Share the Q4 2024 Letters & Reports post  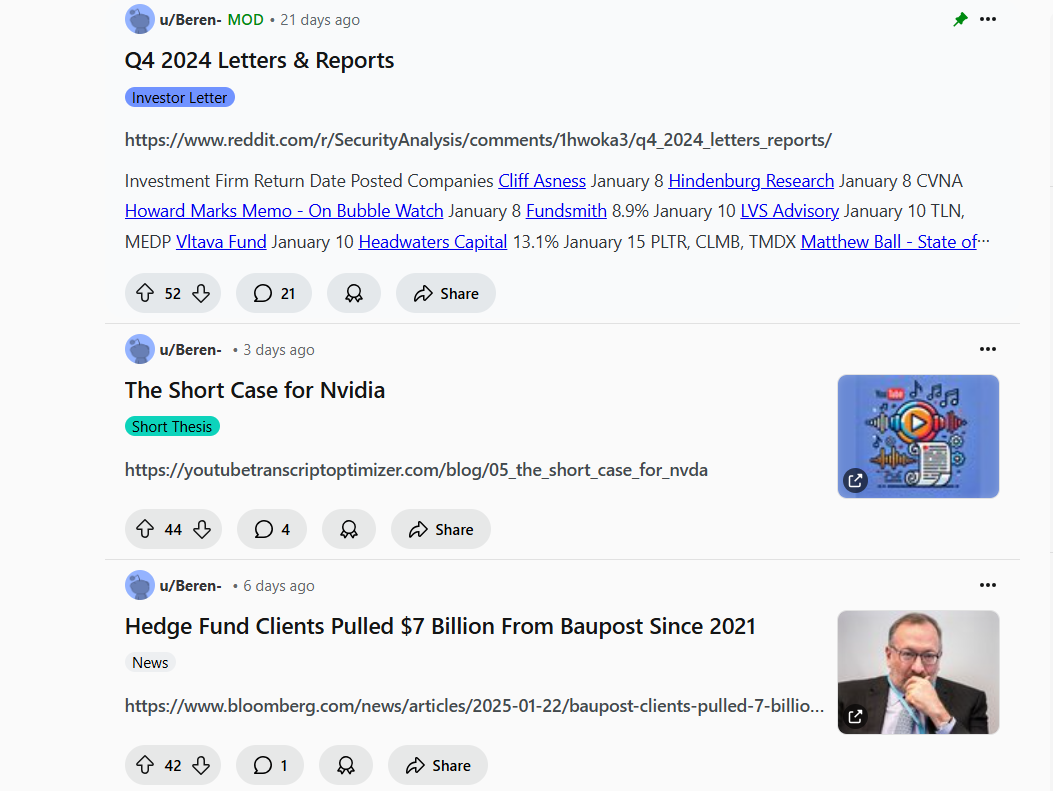coord(446,293)
